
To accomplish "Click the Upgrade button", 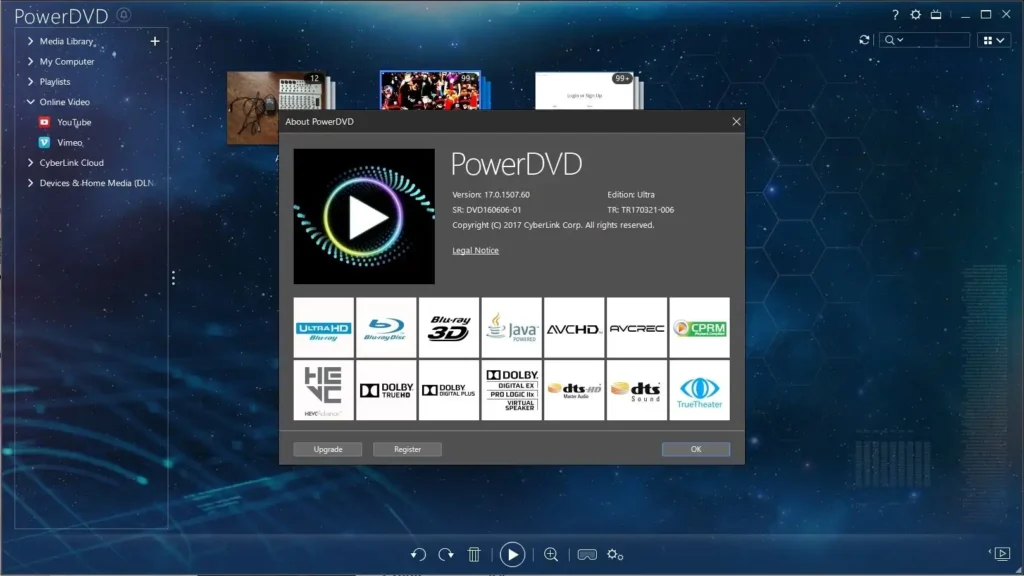I will 328,449.
